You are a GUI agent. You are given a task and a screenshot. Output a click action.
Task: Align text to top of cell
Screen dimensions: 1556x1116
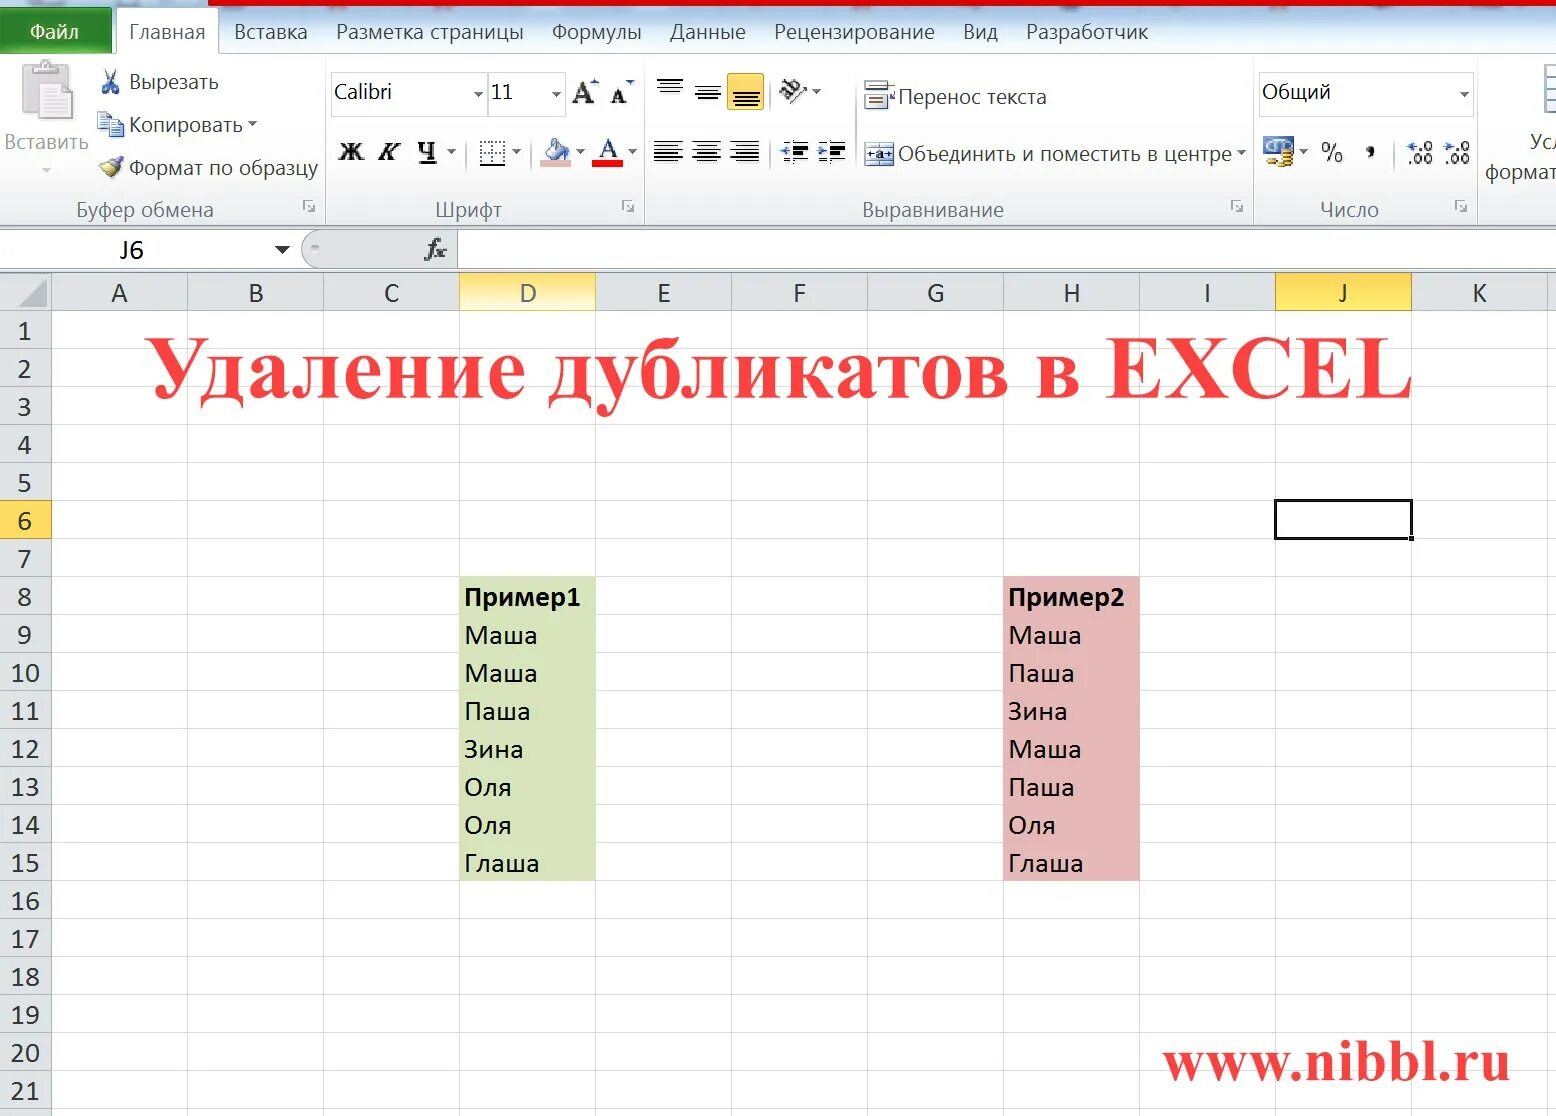[x=670, y=90]
